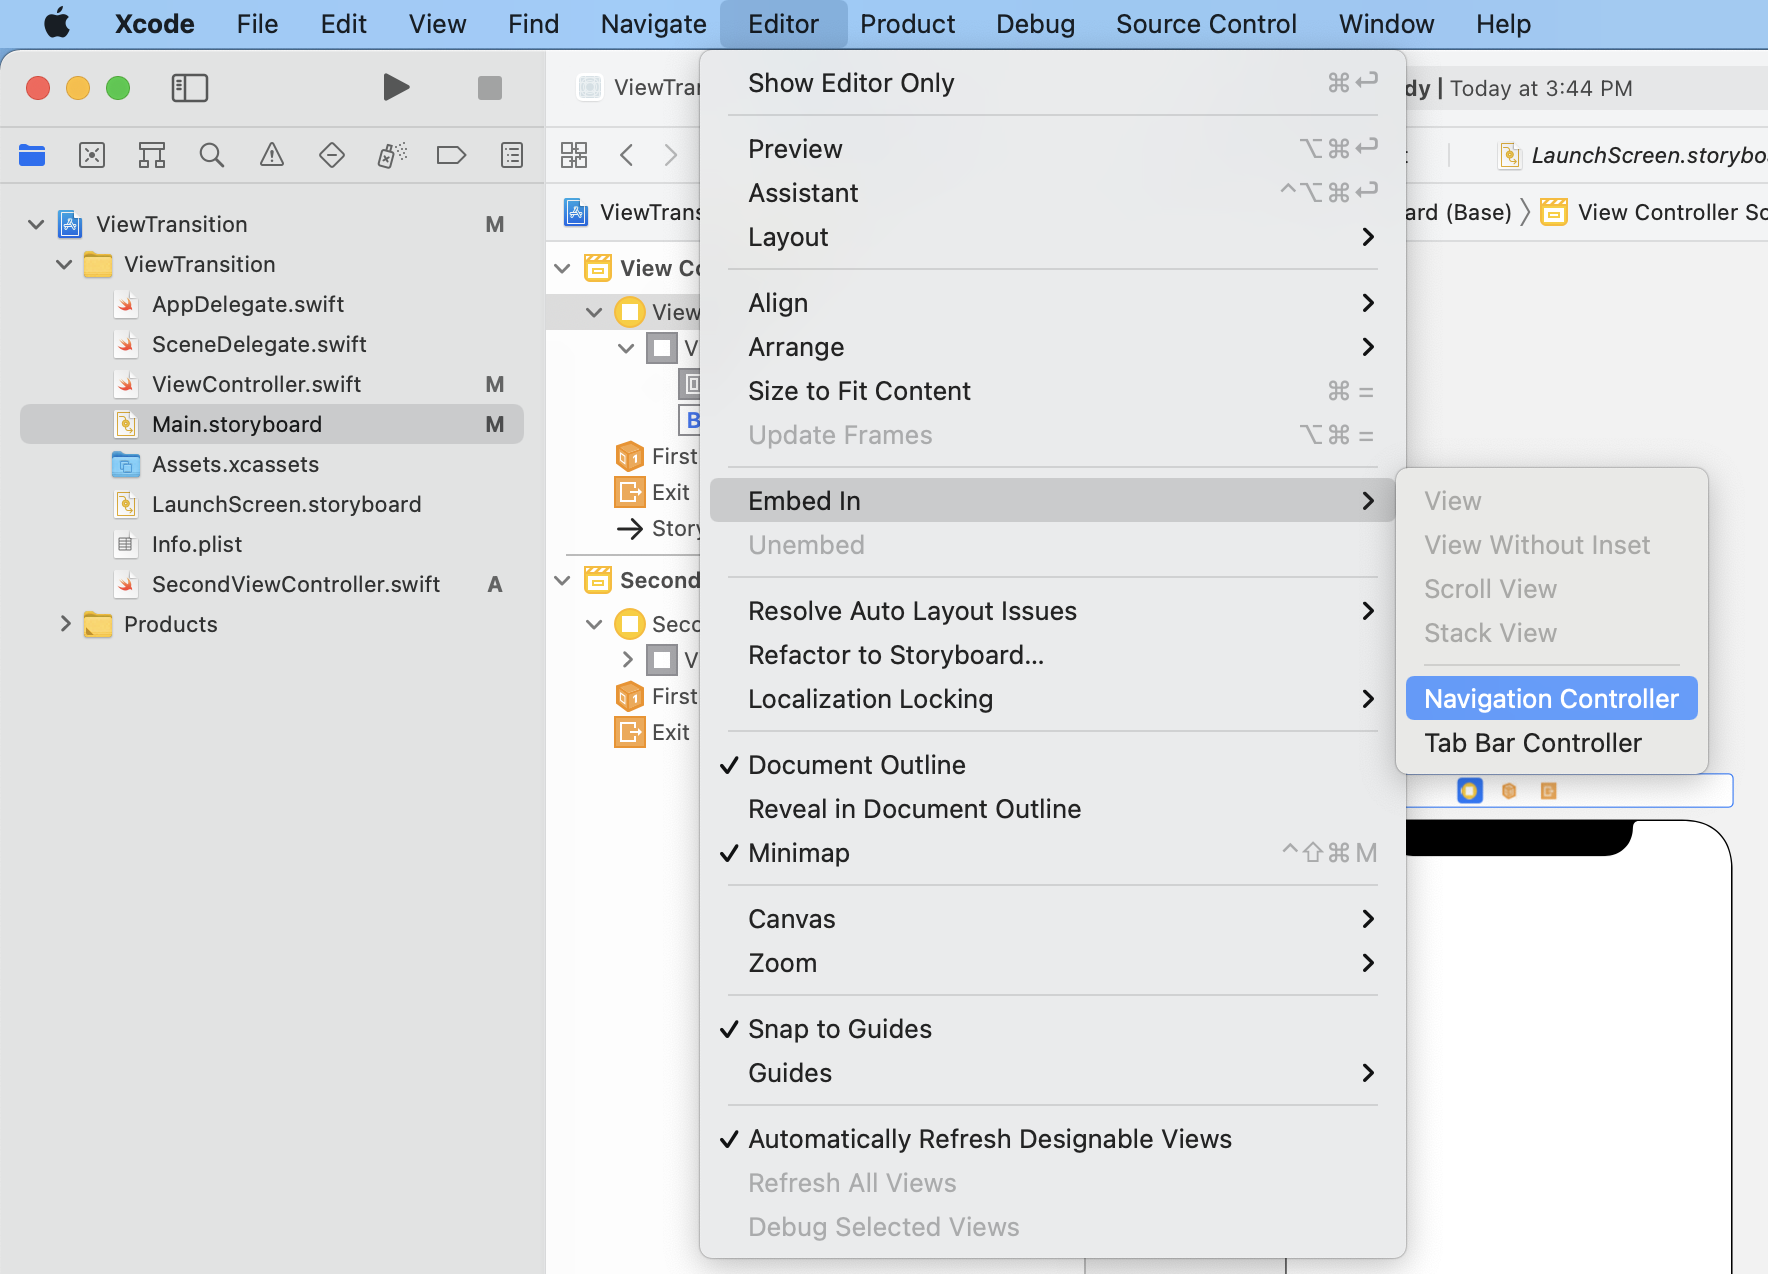Open the LaunchScreen.storyboard editor tab
The image size is (1768, 1274).
tap(1633, 155)
